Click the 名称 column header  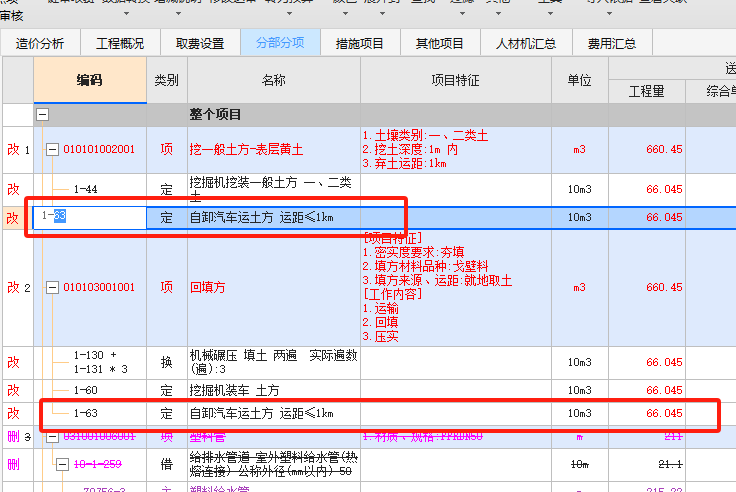274,80
